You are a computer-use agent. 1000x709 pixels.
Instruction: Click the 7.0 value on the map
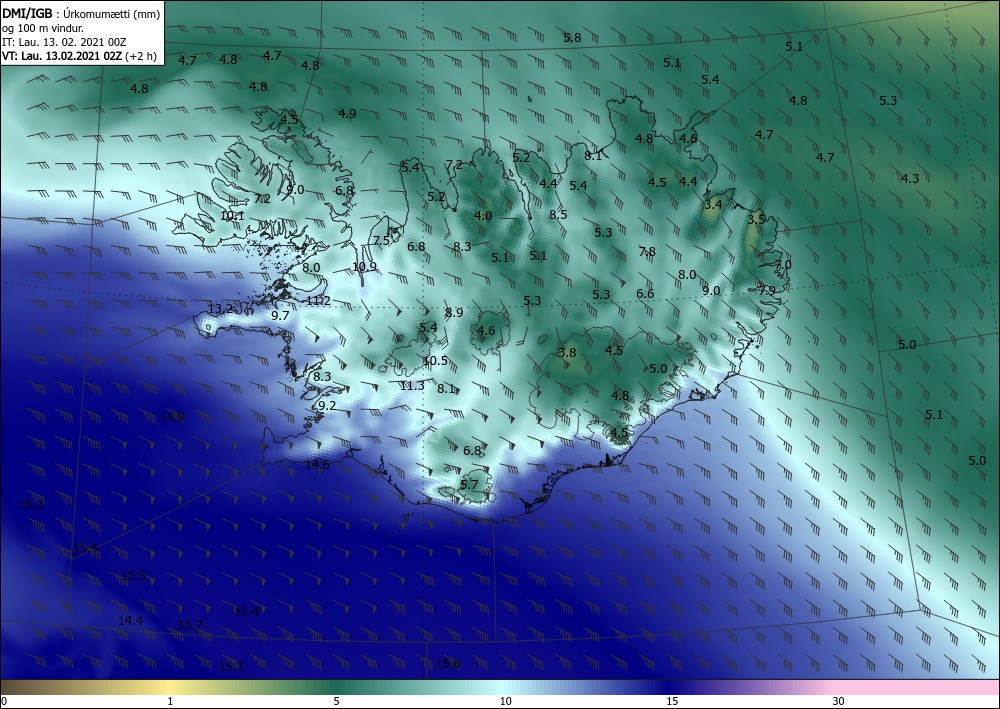pyautogui.click(x=783, y=265)
